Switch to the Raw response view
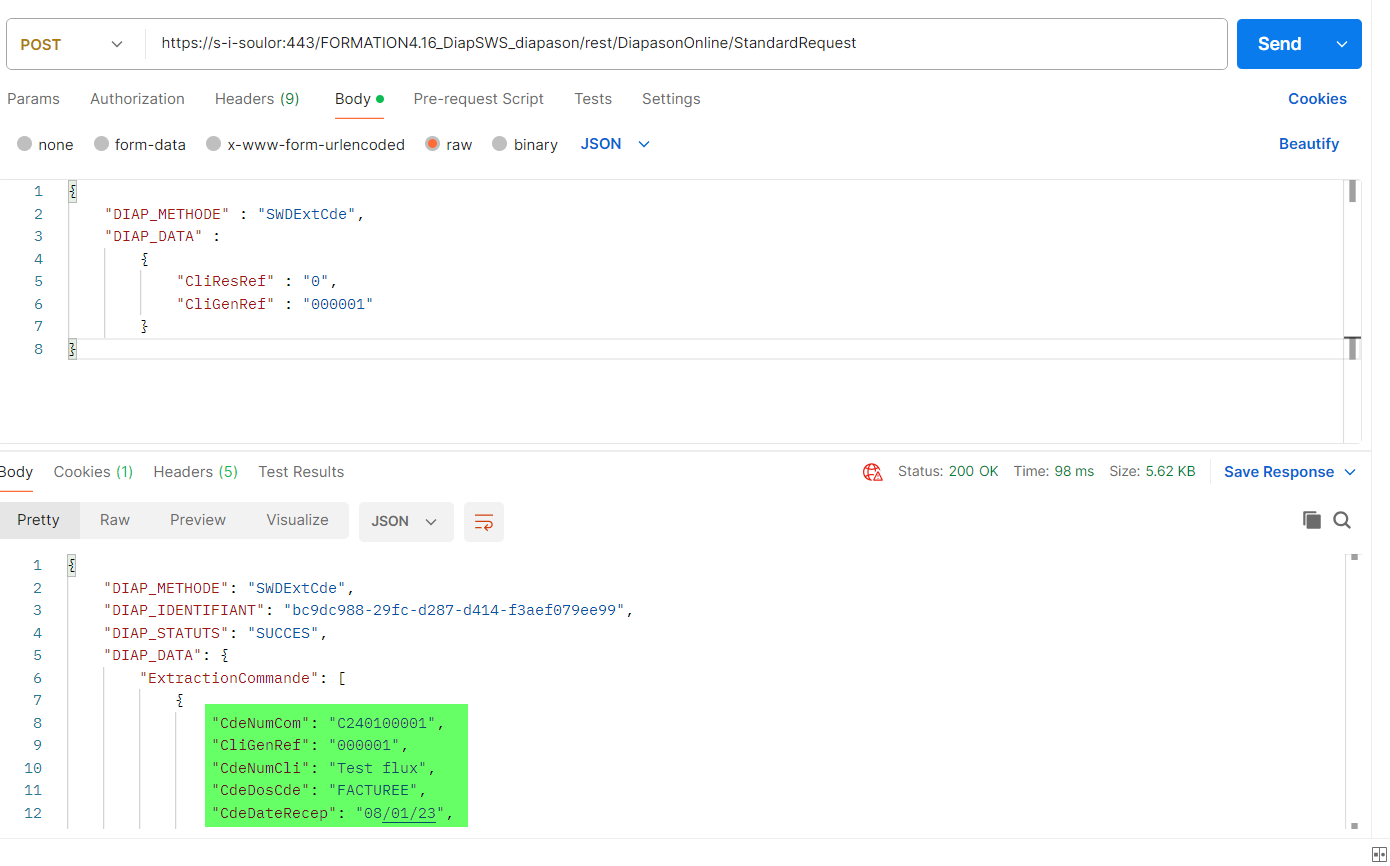1390x866 pixels. click(x=115, y=520)
